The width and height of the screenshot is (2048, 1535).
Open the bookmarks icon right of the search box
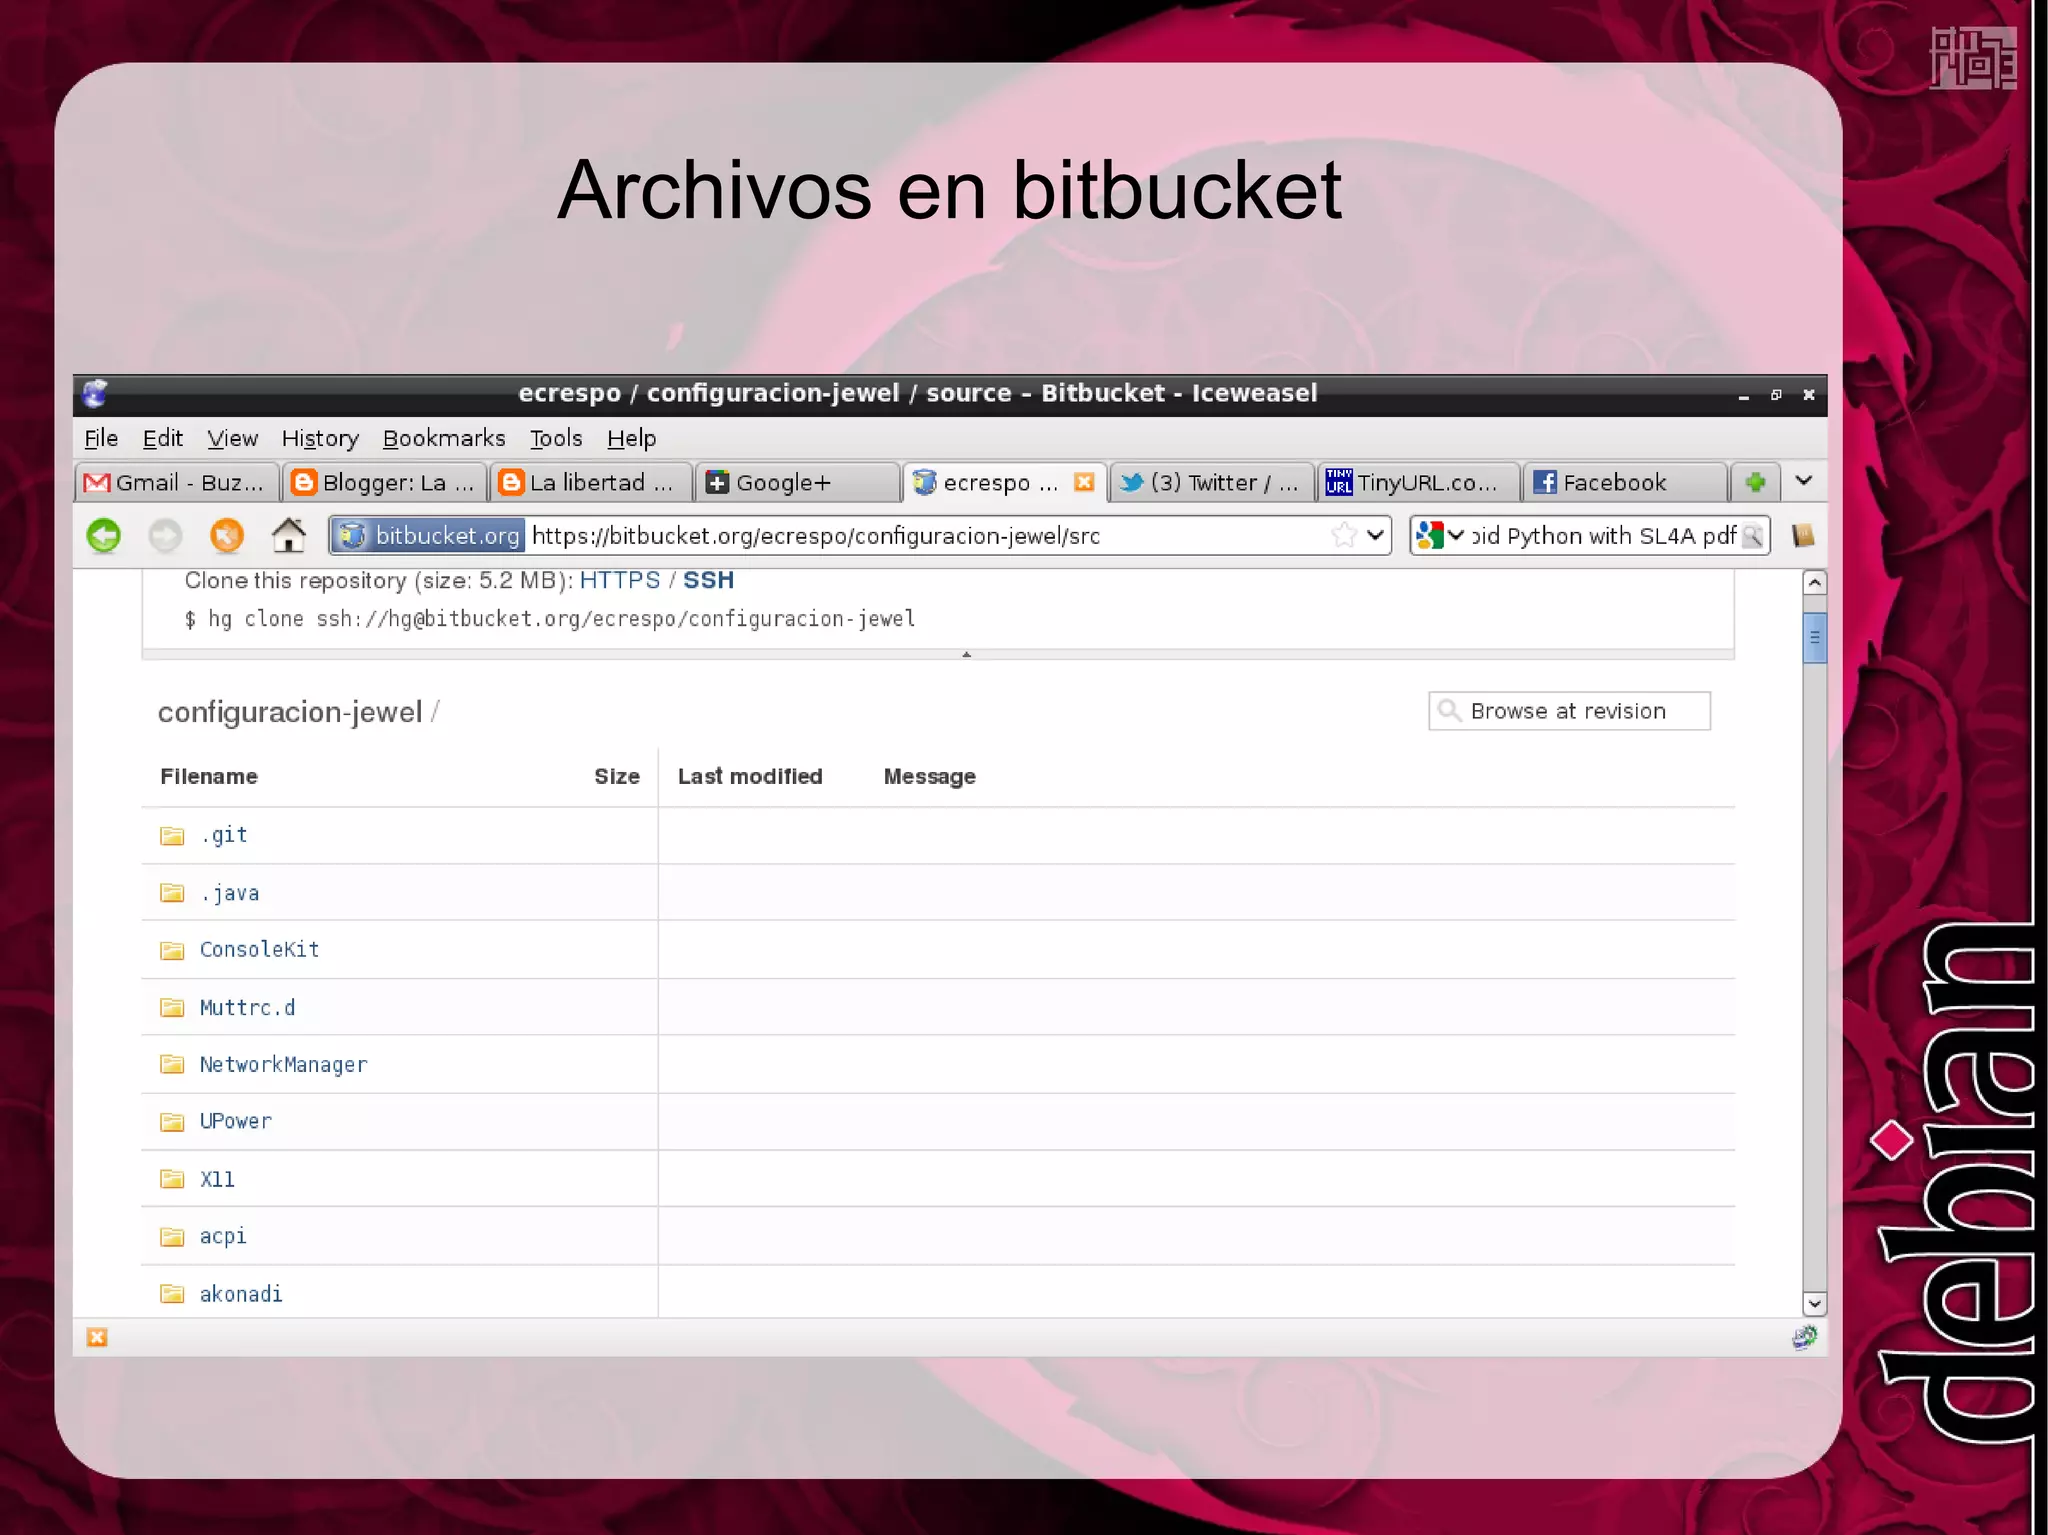point(1803,536)
